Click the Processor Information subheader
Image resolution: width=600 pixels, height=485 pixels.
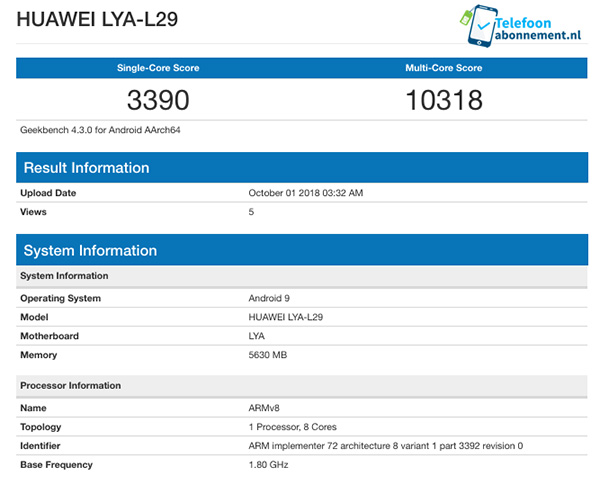tap(302, 385)
